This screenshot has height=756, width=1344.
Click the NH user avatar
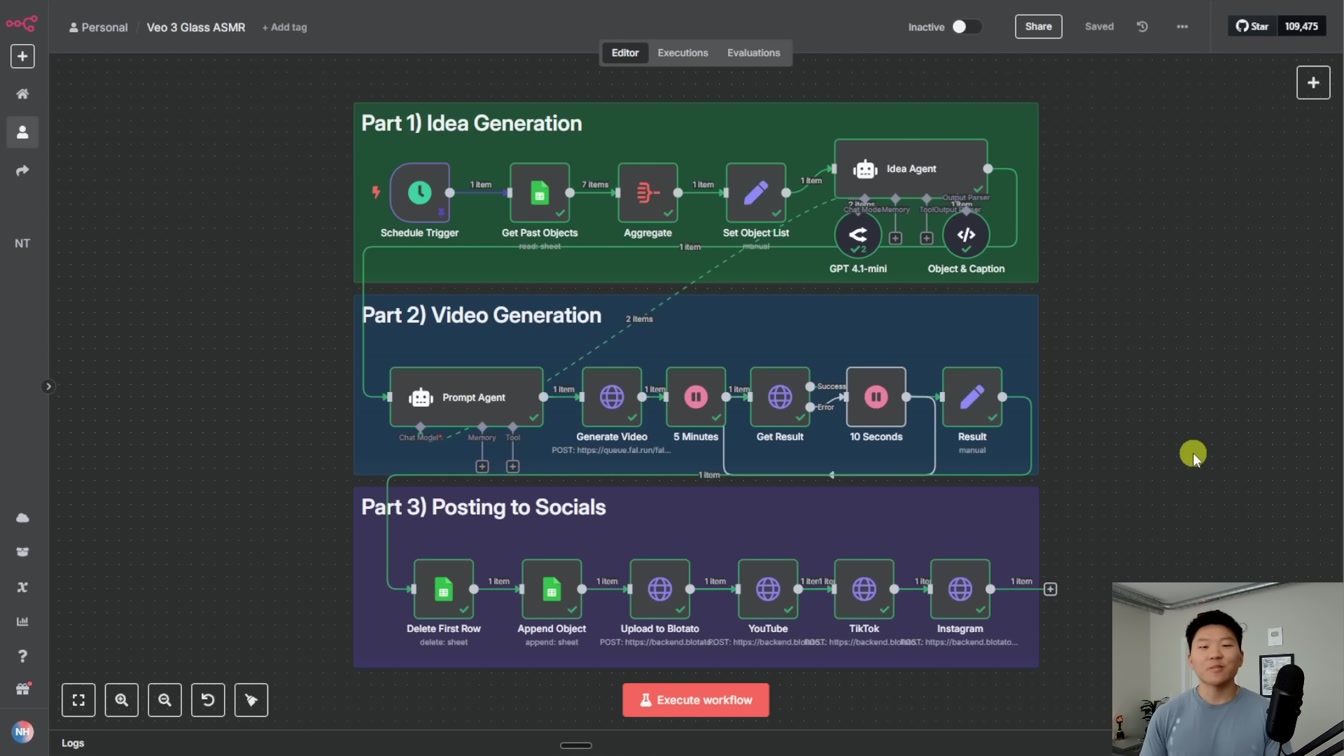tap(22, 732)
